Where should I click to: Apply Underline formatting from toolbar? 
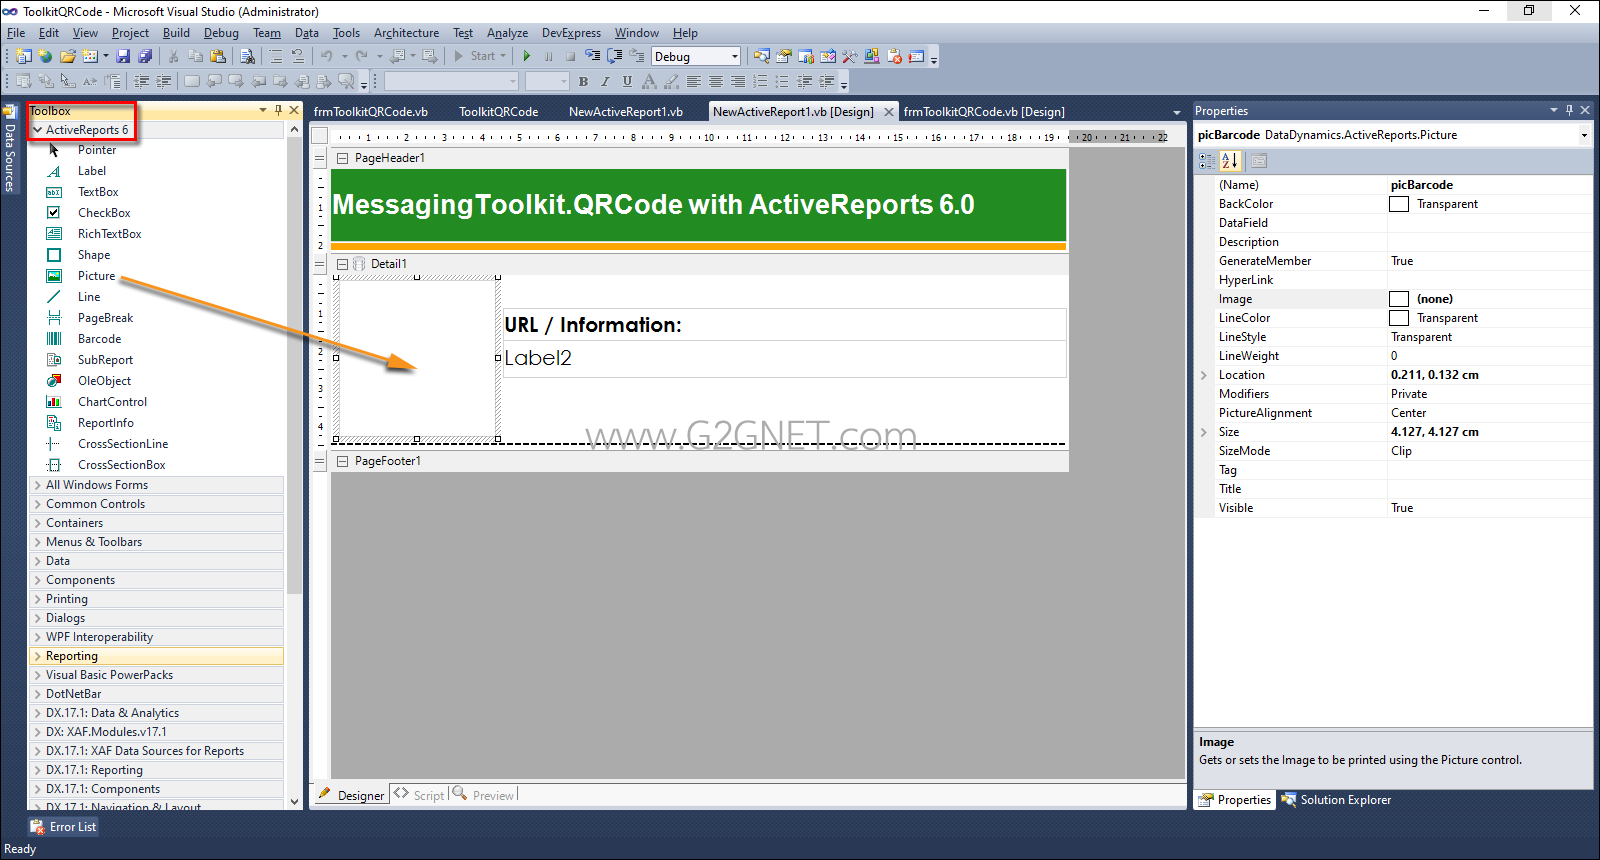(627, 81)
